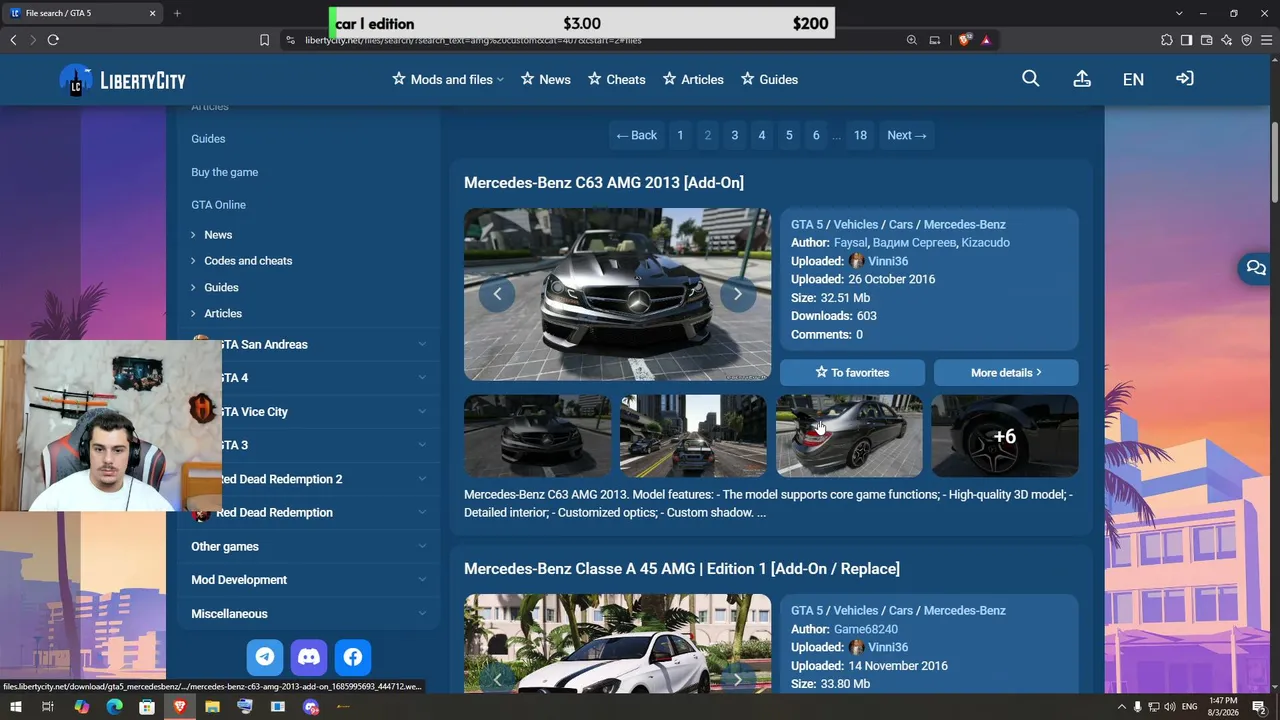The image size is (1280, 720).
Task: Select the File search / GTA 5 tab
Action: 84,13
